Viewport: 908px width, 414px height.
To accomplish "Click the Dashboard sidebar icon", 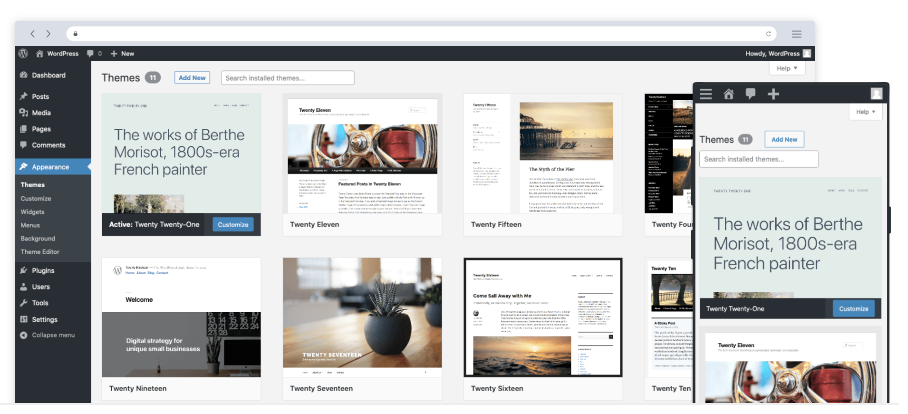I will click(24, 75).
